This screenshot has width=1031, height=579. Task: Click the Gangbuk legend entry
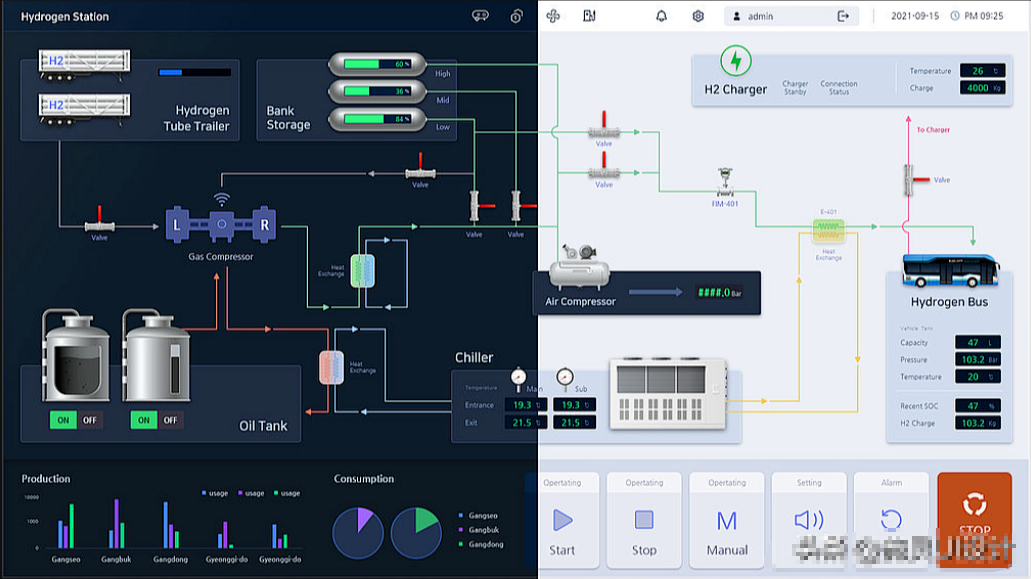pos(479,530)
